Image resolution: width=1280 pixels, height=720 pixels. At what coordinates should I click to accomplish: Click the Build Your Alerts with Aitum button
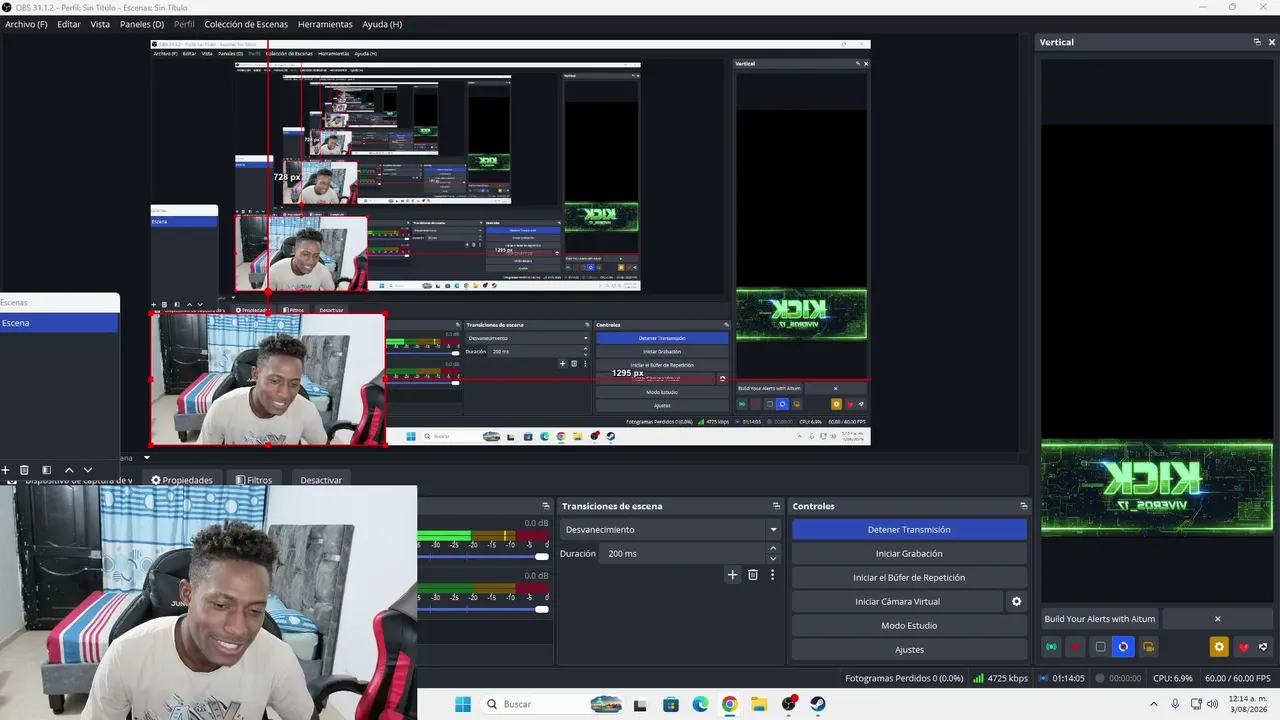point(1100,619)
